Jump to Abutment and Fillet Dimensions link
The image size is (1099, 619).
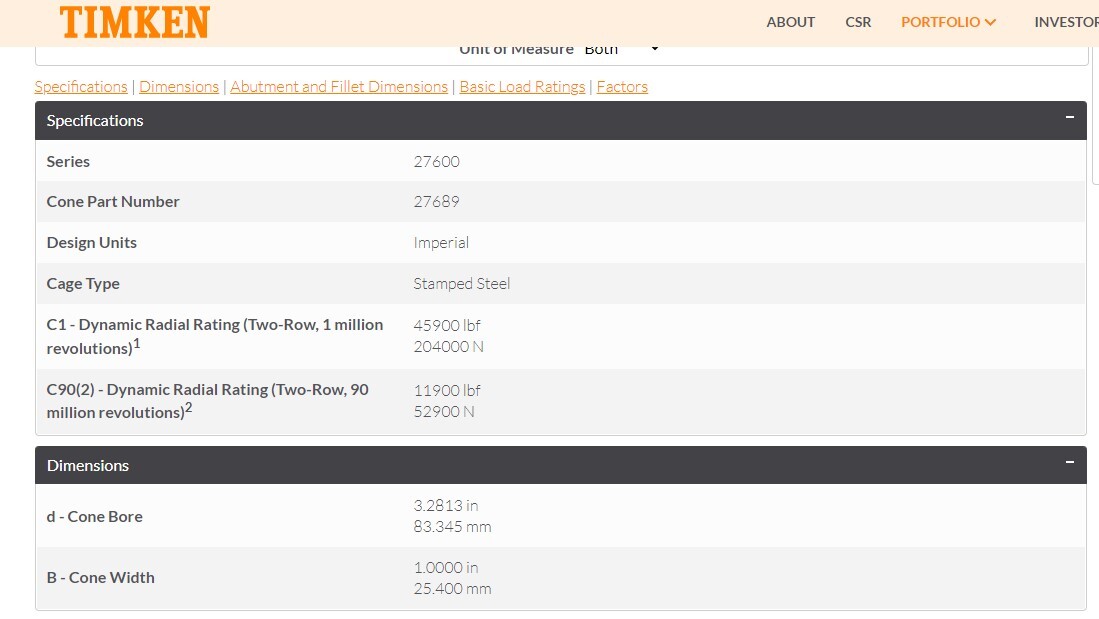click(339, 87)
